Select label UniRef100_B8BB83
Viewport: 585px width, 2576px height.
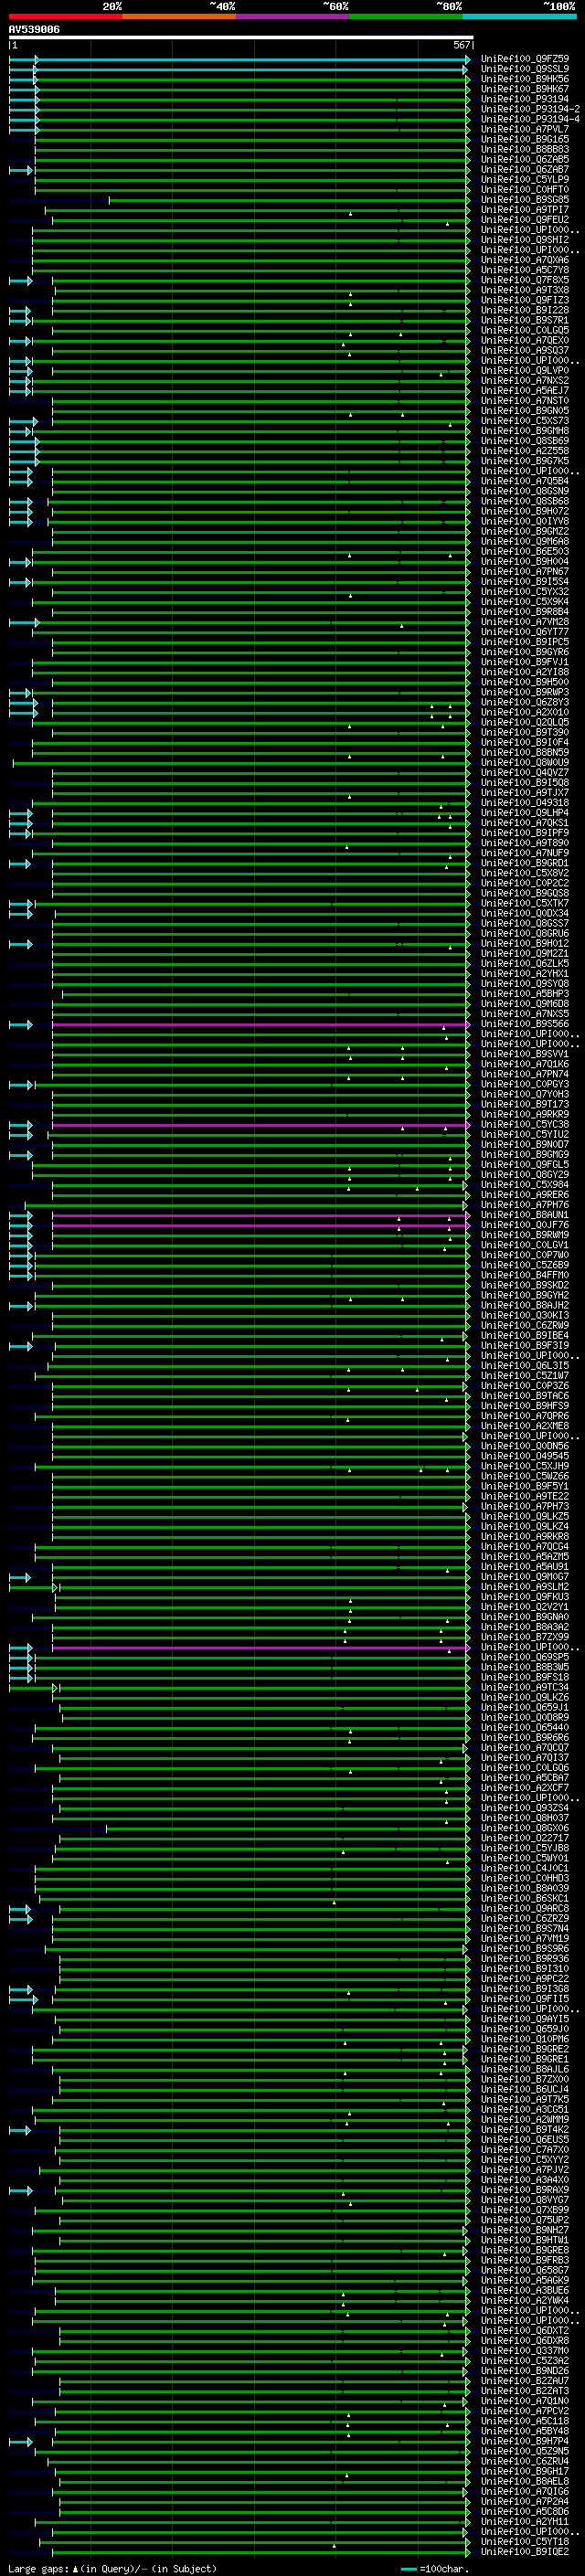(525, 149)
